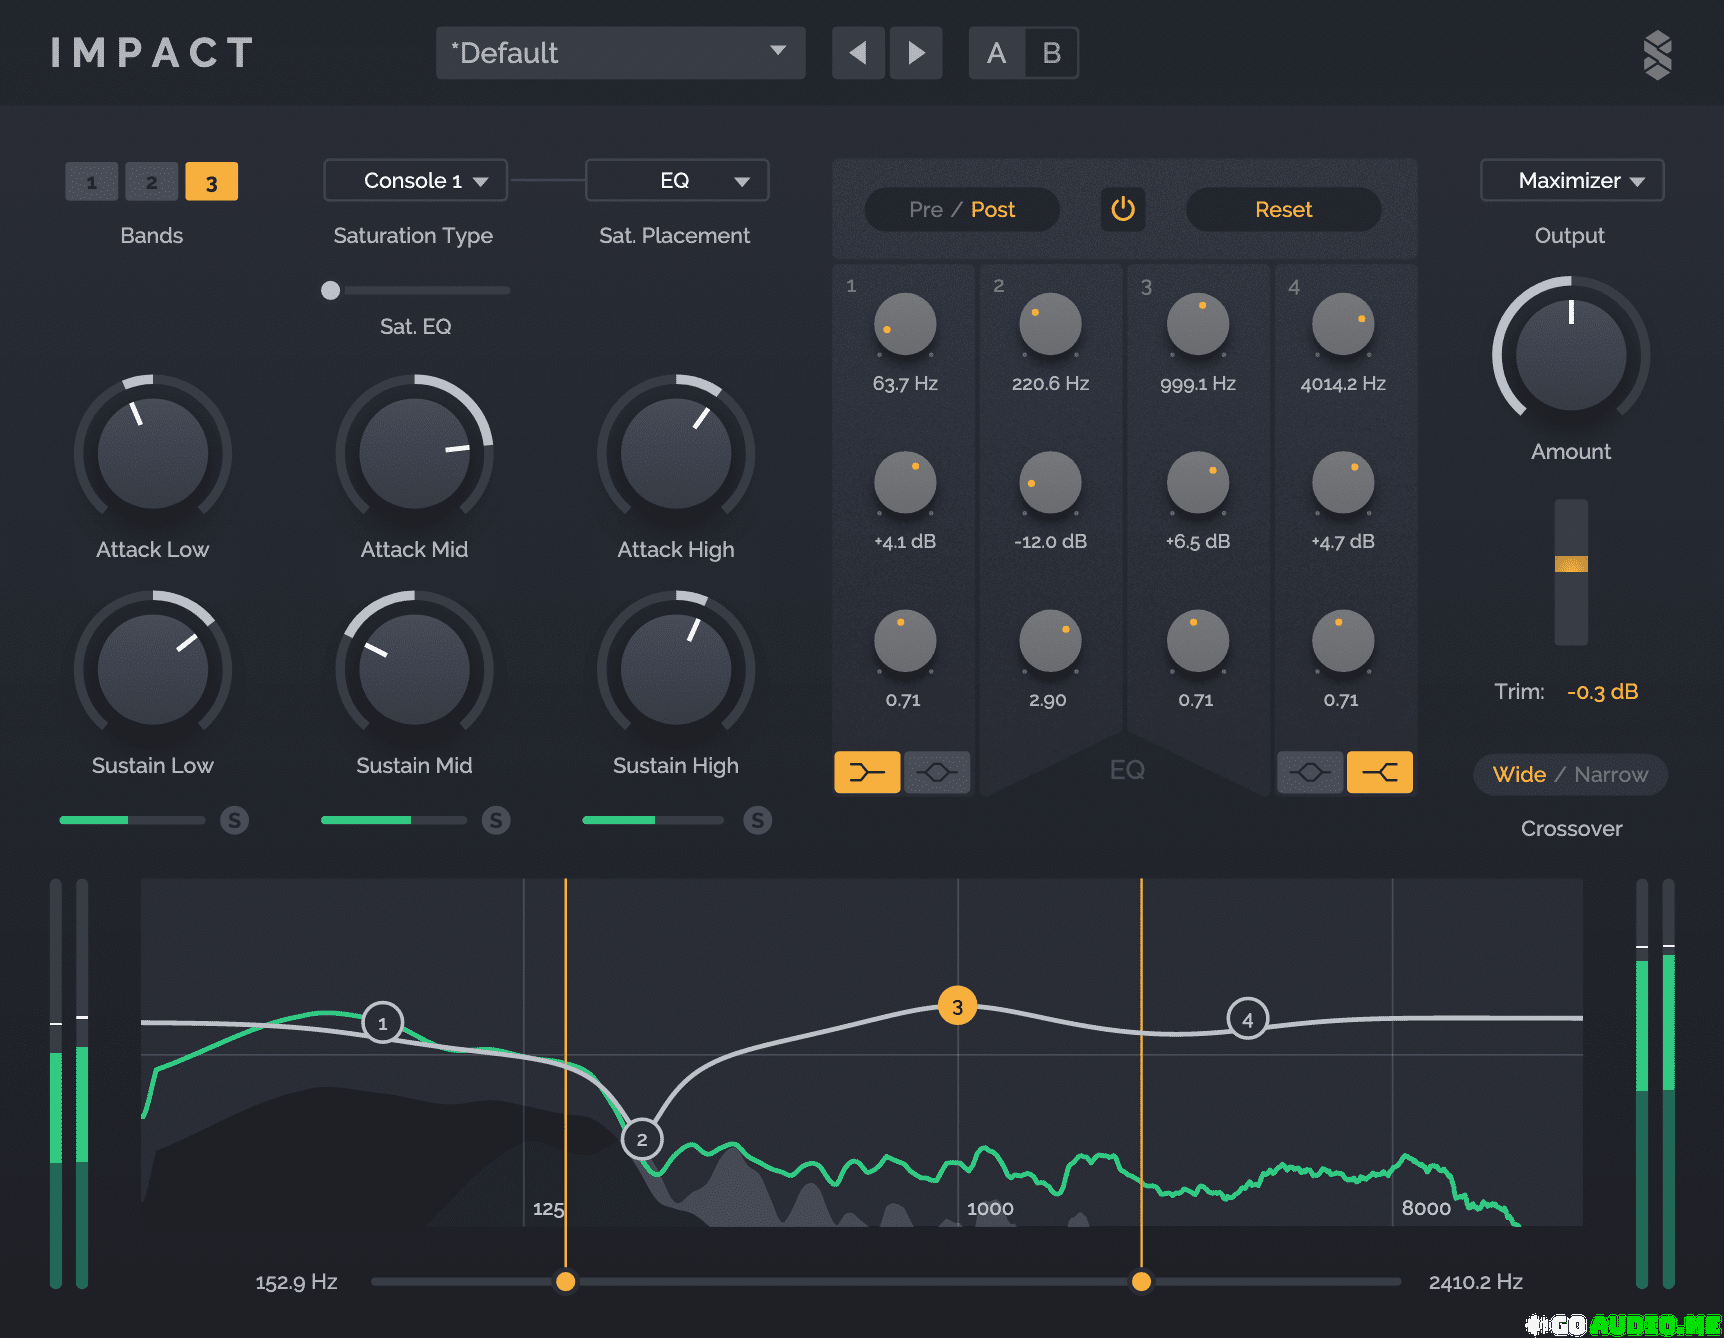1724x1338 pixels.
Task: Click the band 1 frequency knob 63.7 Hz
Action: (905, 324)
